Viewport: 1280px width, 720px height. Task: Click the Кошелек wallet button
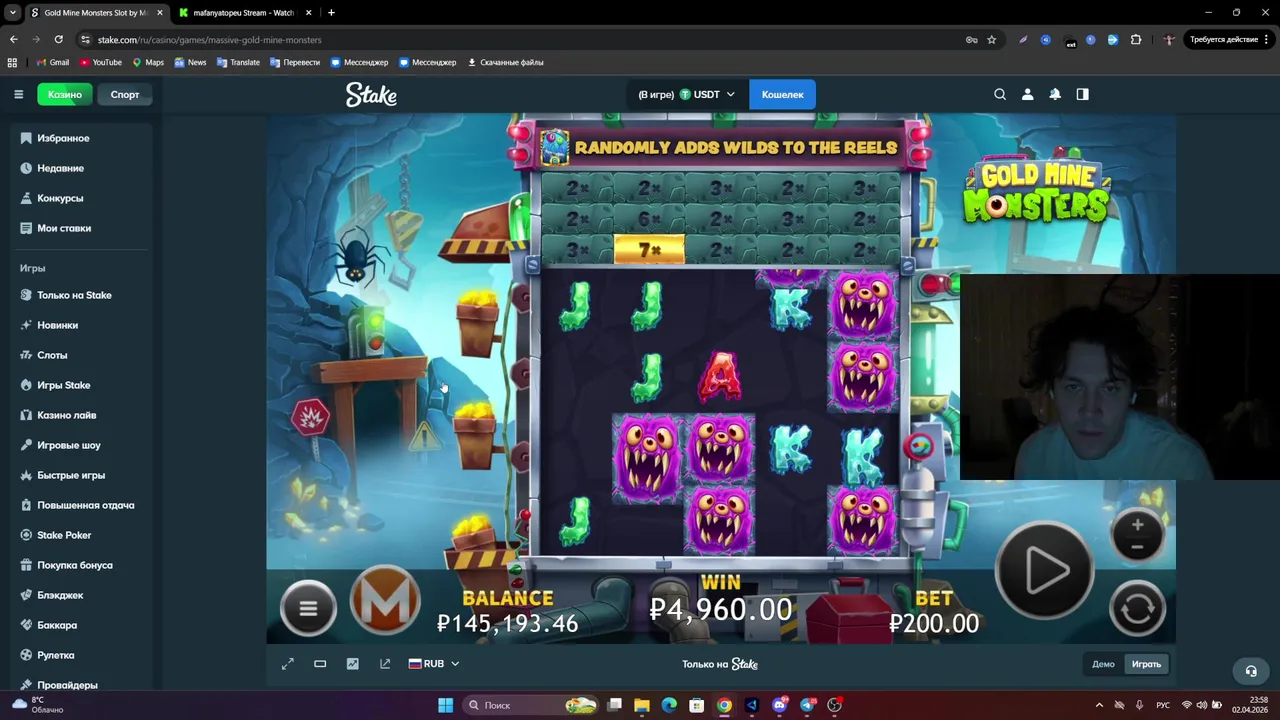click(x=782, y=94)
